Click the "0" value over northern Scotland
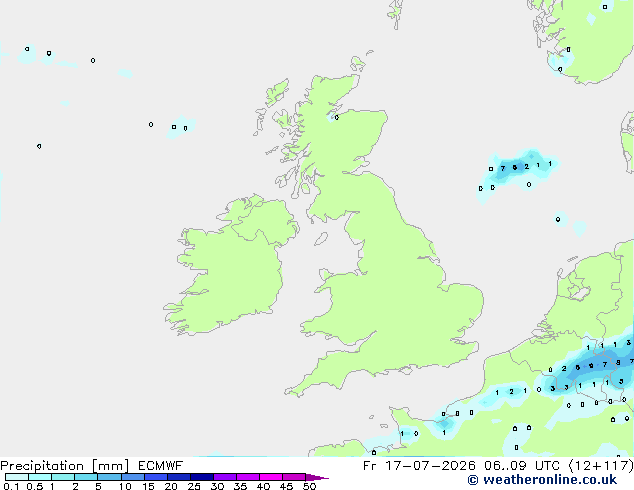Viewport: 634px width, 490px height. [336, 118]
